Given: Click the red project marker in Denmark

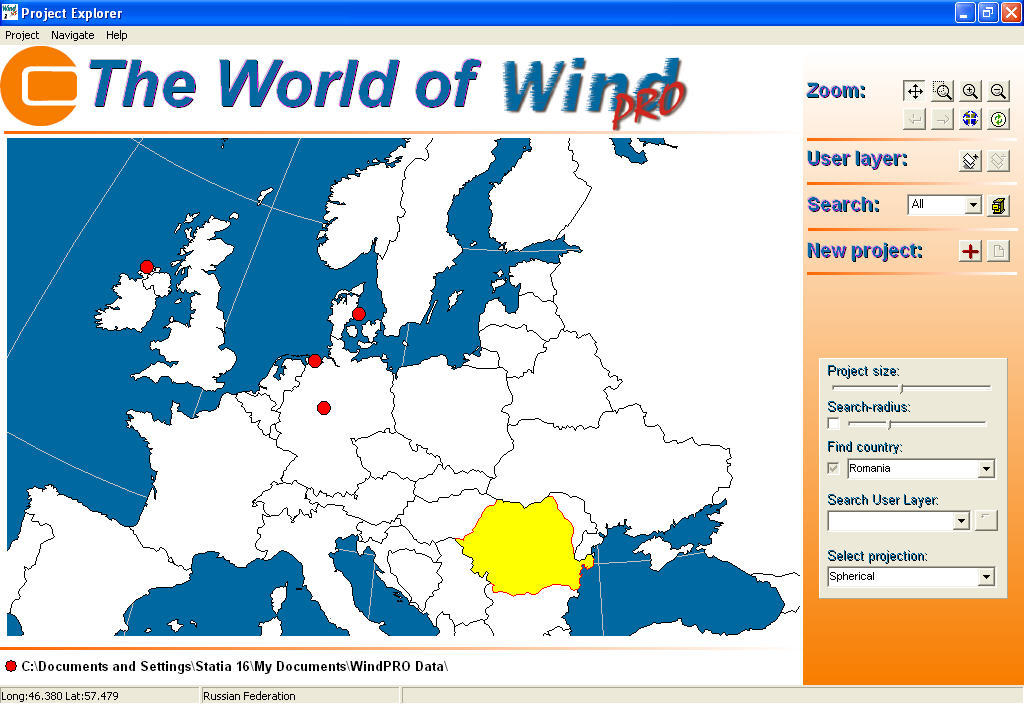Looking at the screenshot, I should (x=359, y=314).
